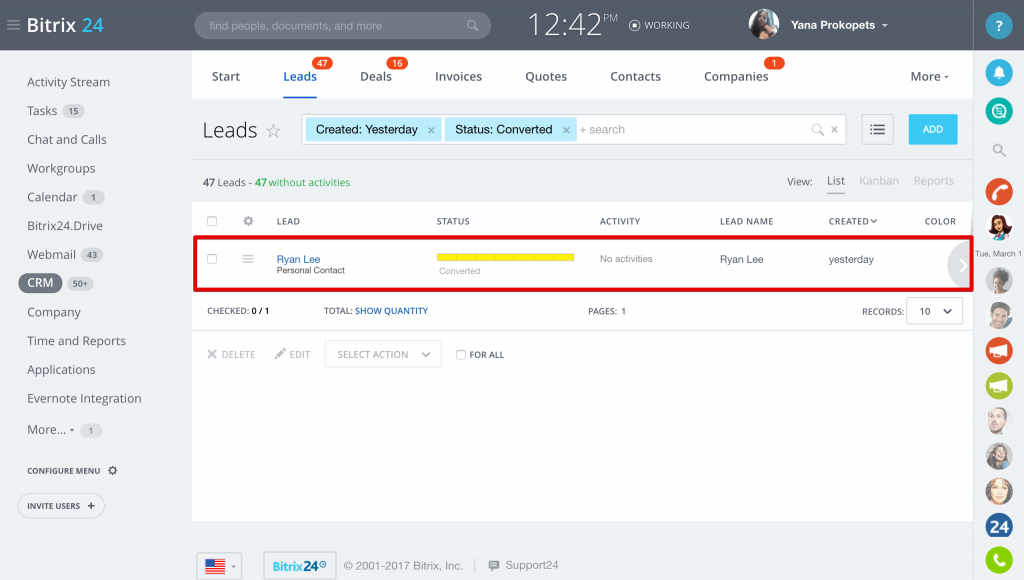Select the List view
This screenshot has width=1024, height=580.
(836, 181)
